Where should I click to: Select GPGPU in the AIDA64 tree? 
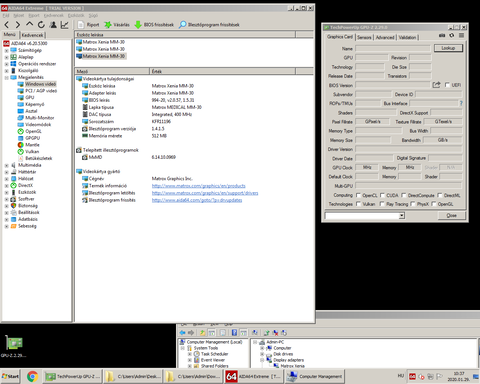pos(29,138)
